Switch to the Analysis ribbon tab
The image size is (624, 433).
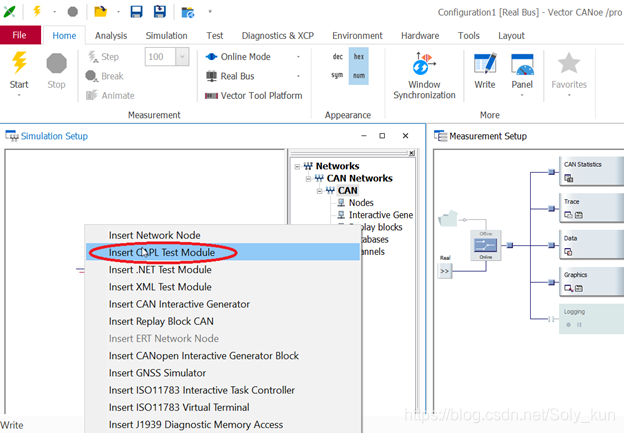pos(111,35)
